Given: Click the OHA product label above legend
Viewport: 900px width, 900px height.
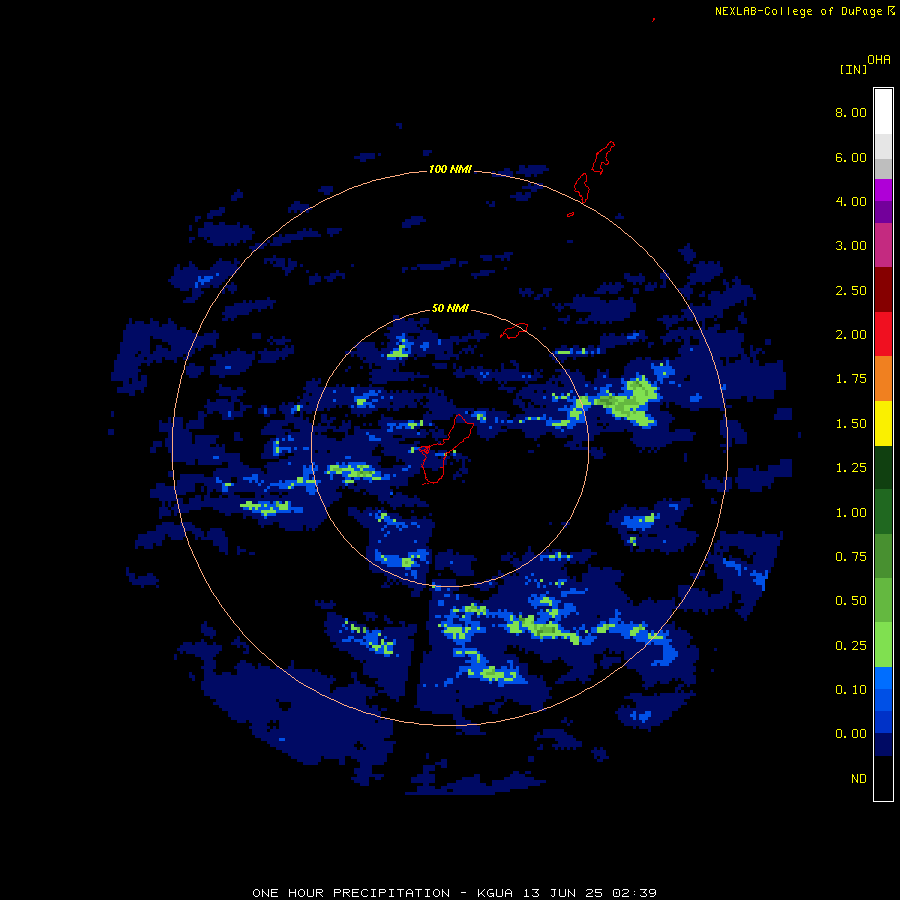Looking at the screenshot, I should coord(879,60).
